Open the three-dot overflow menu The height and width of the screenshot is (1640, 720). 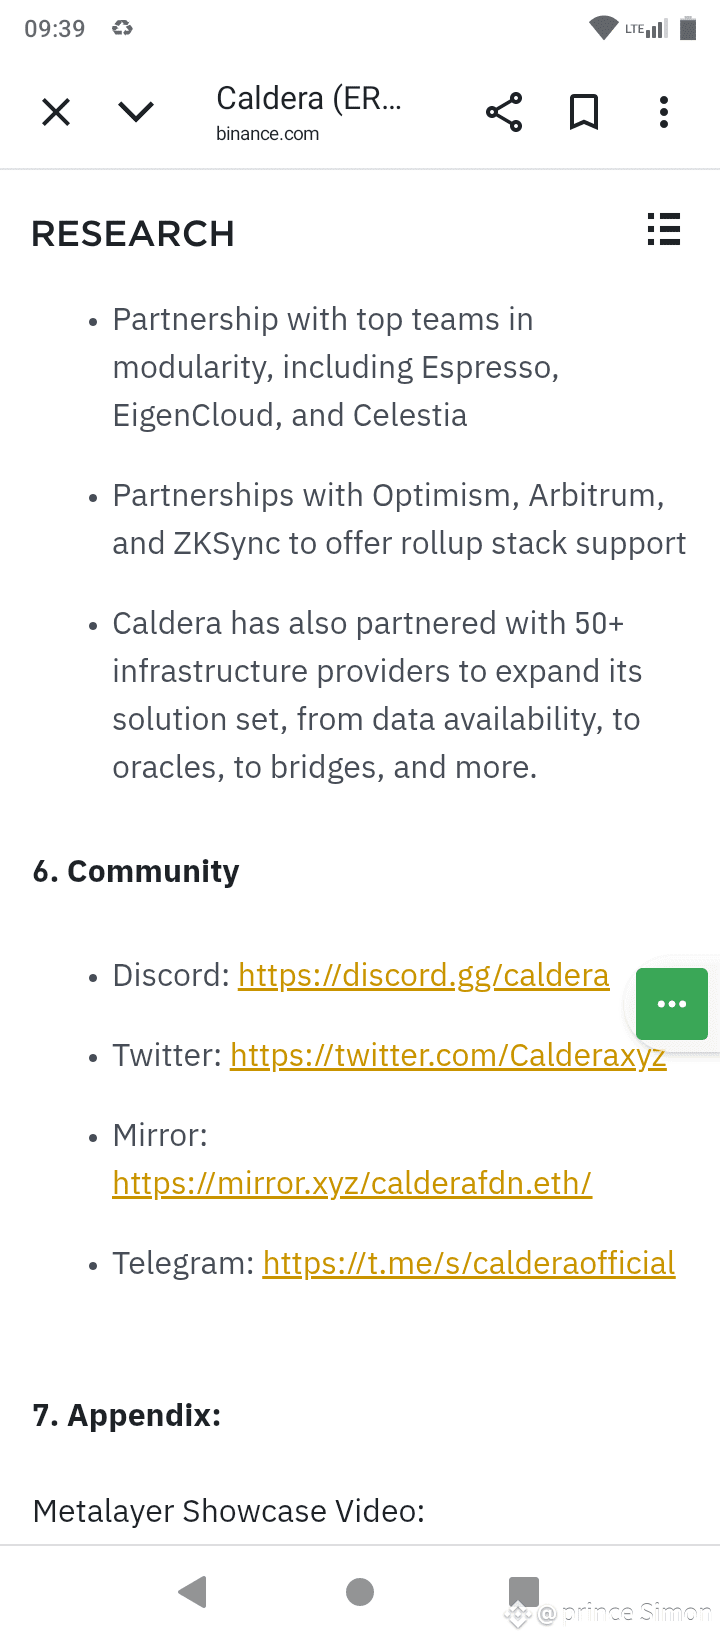[664, 112]
